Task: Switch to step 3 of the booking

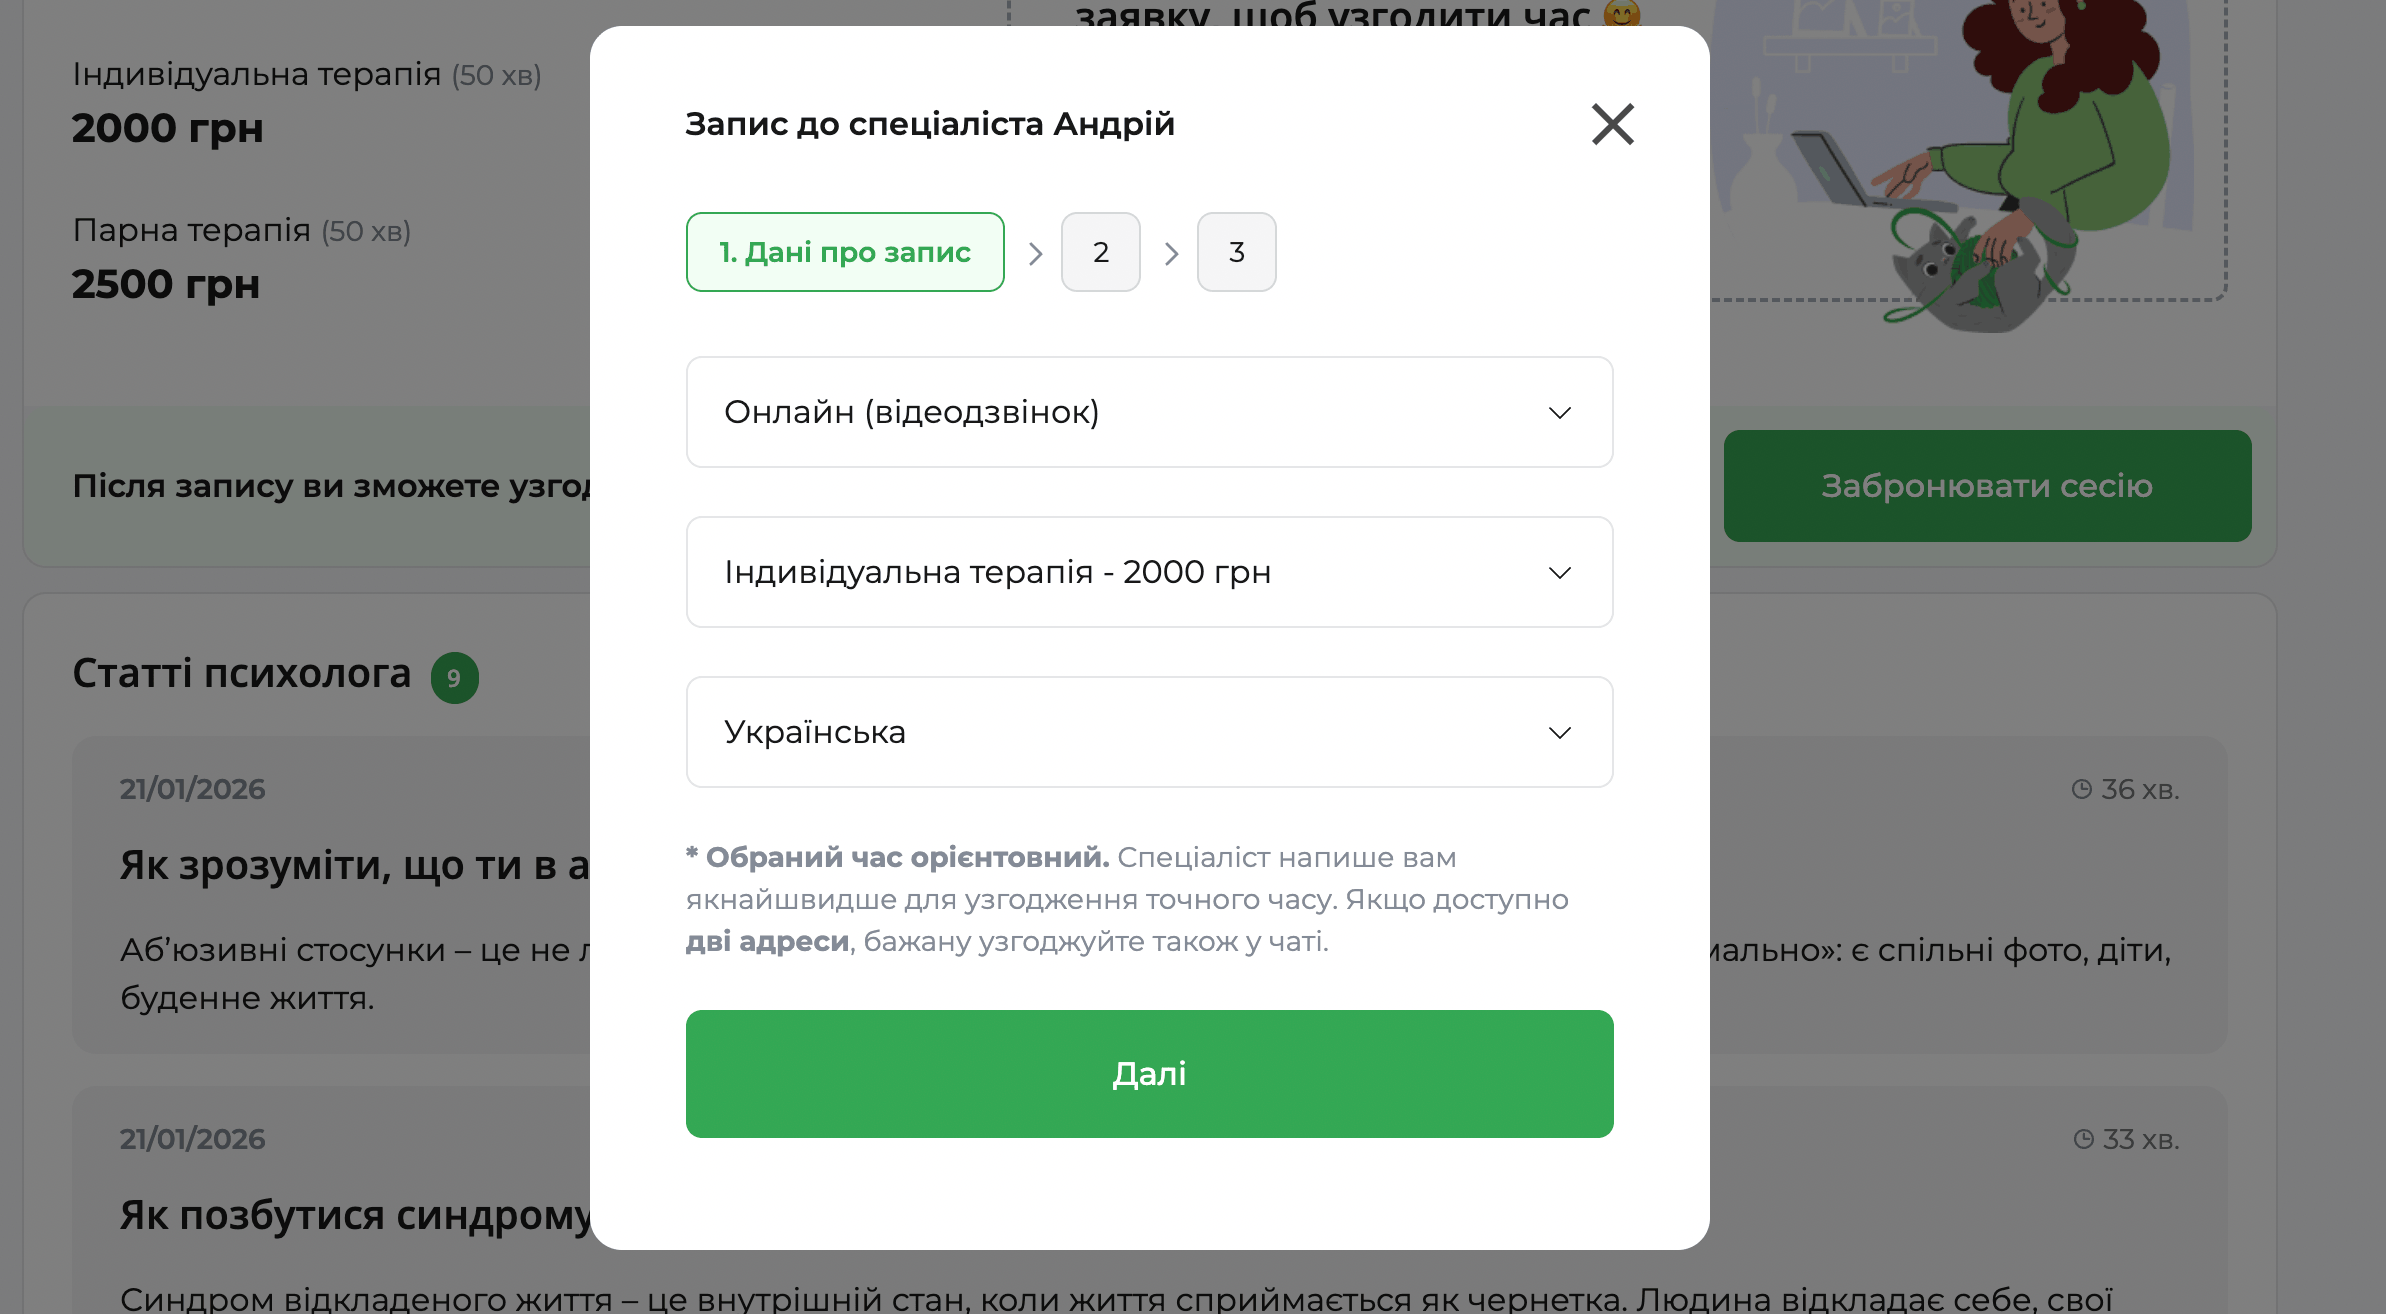Action: click(1236, 252)
